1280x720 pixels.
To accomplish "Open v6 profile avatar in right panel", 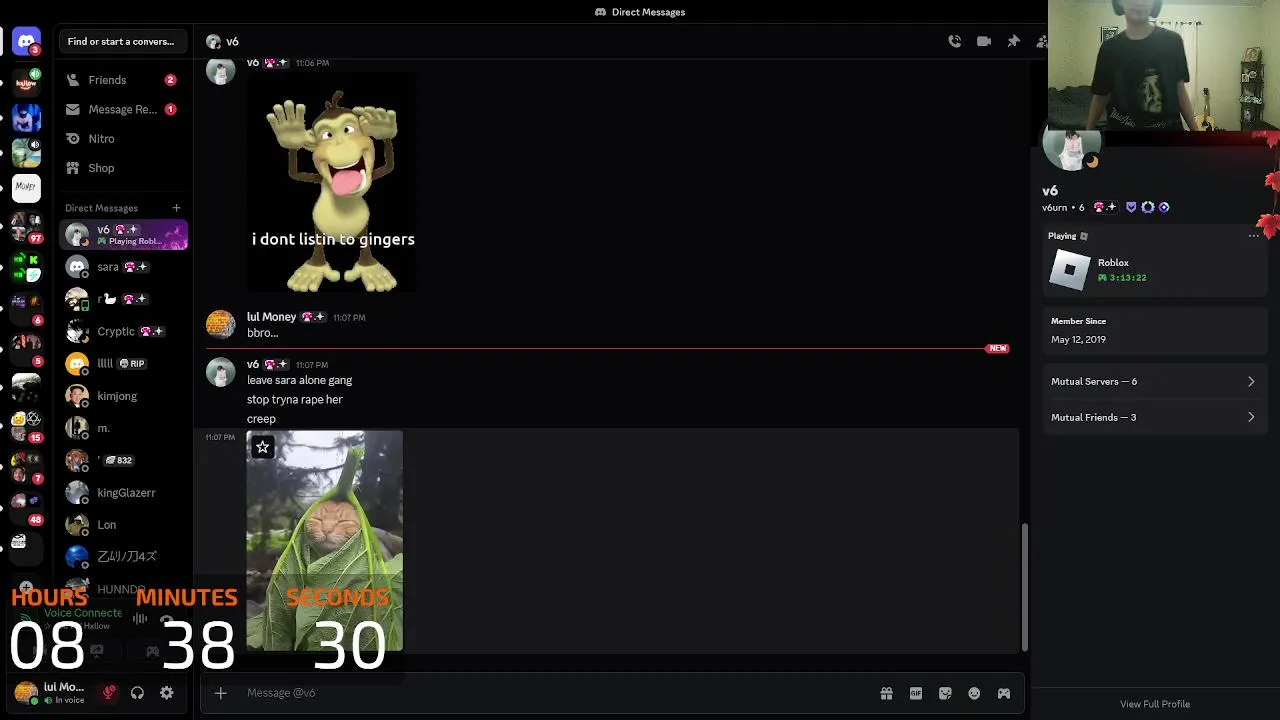I will pyautogui.click(x=1071, y=148).
